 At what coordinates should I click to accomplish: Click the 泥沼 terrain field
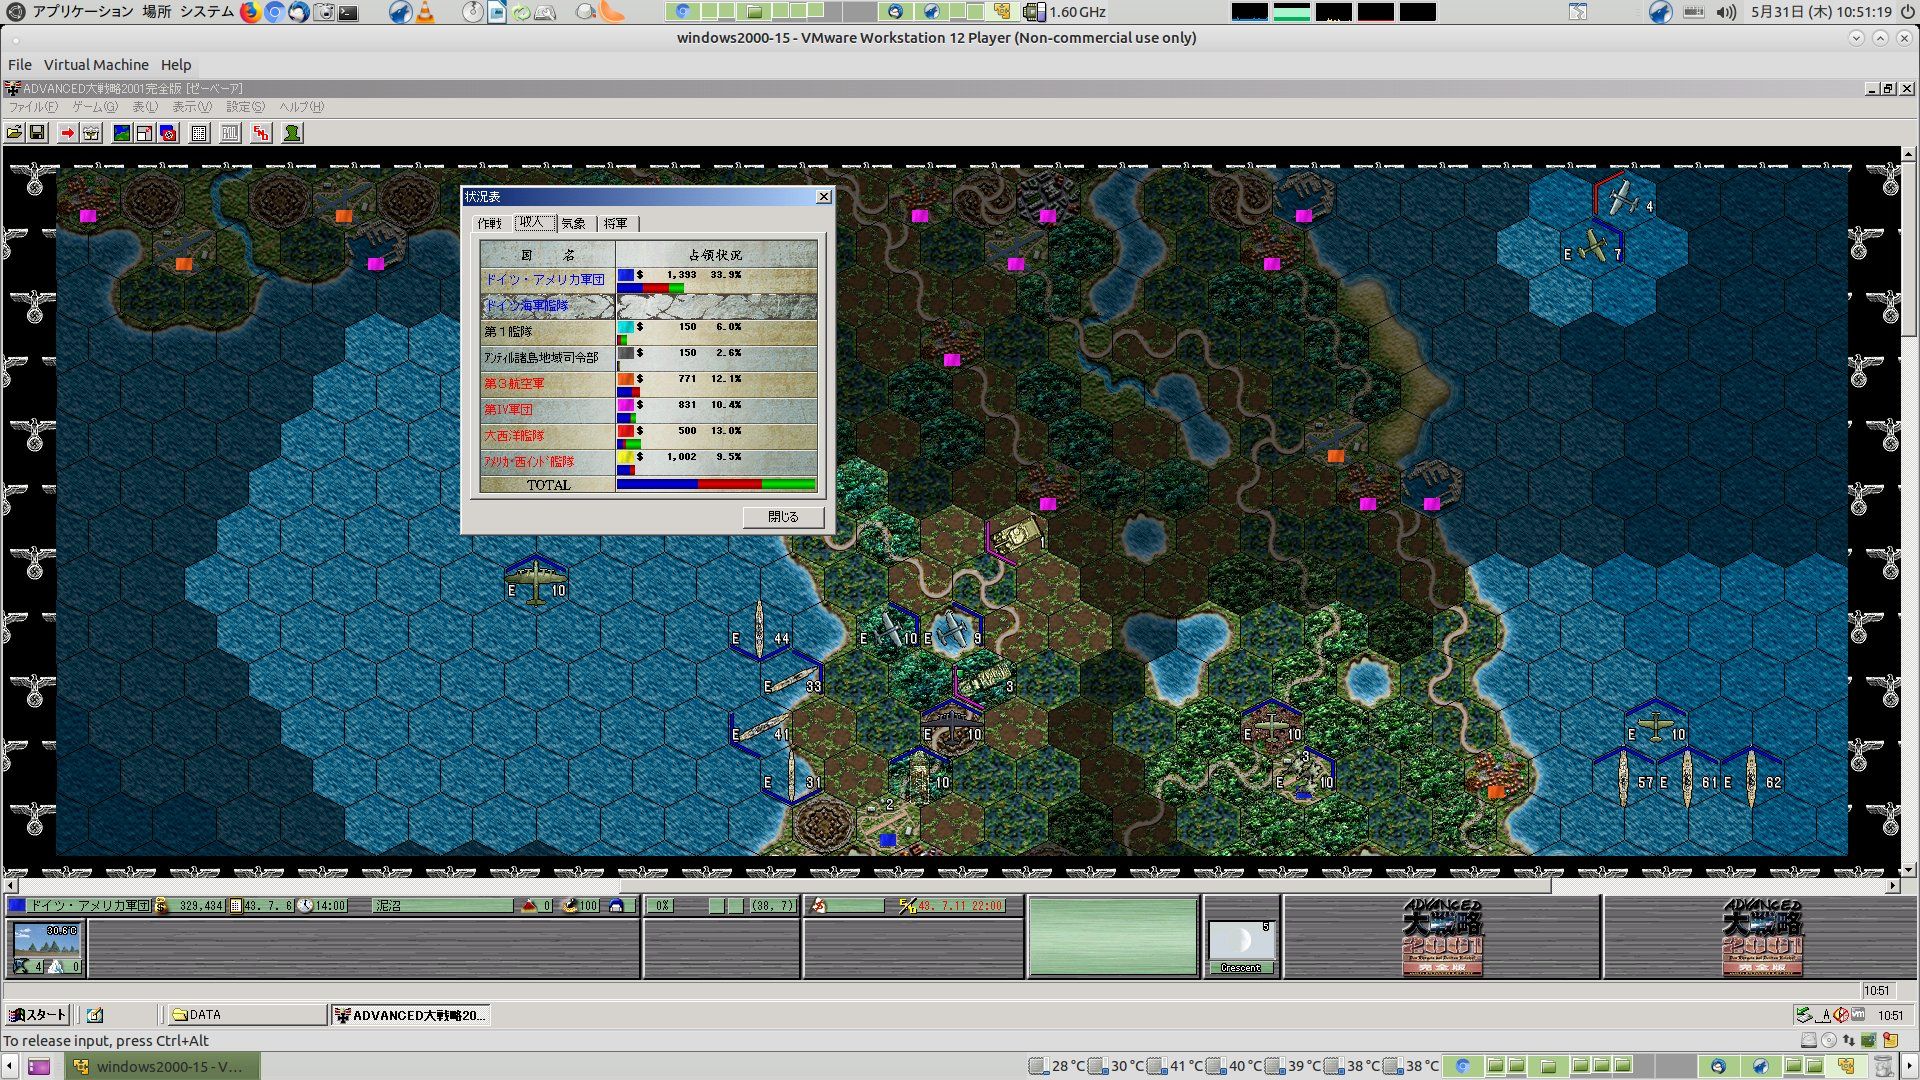point(443,906)
